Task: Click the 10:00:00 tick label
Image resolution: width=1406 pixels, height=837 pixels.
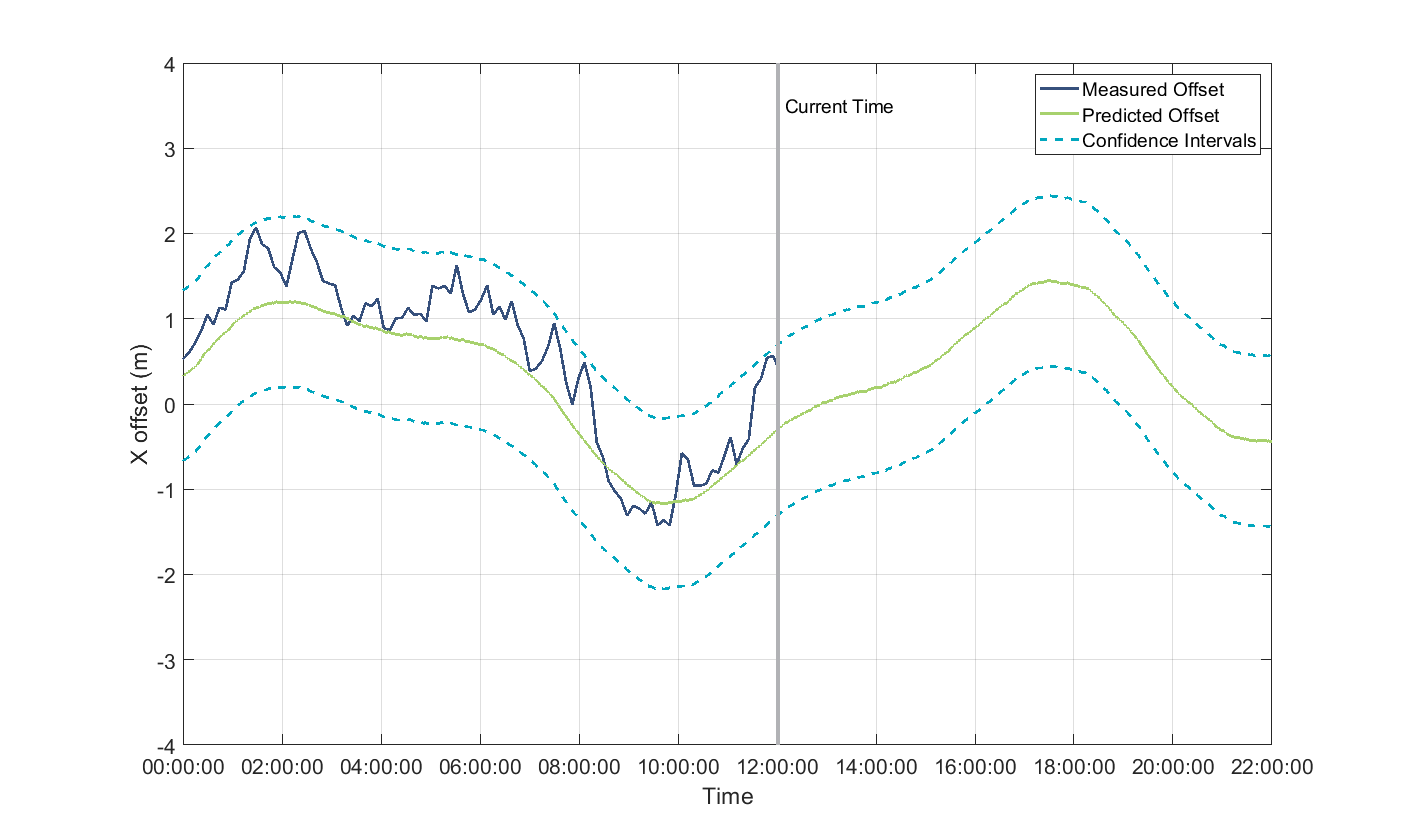Action: pyautogui.click(x=678, y=766)
